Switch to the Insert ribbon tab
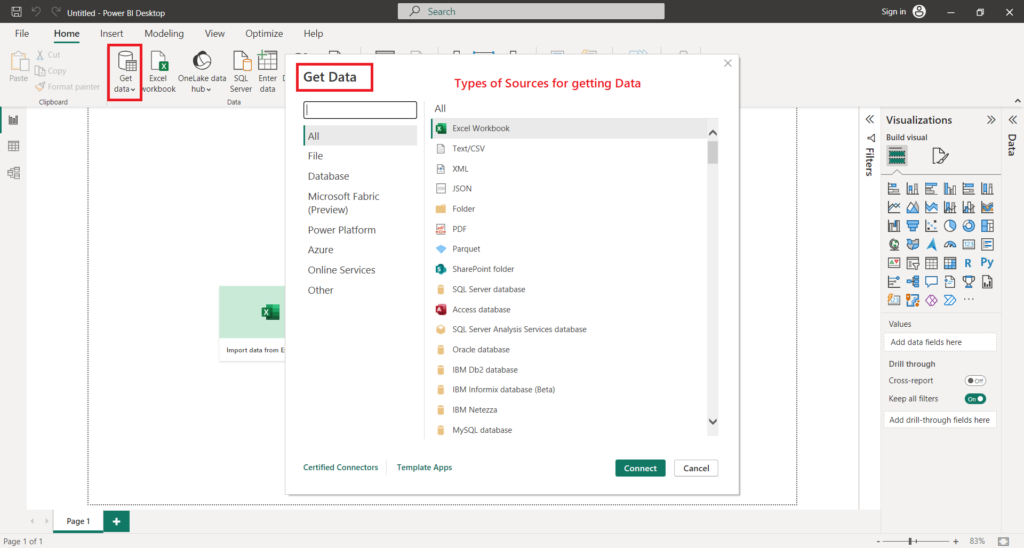 112,33
